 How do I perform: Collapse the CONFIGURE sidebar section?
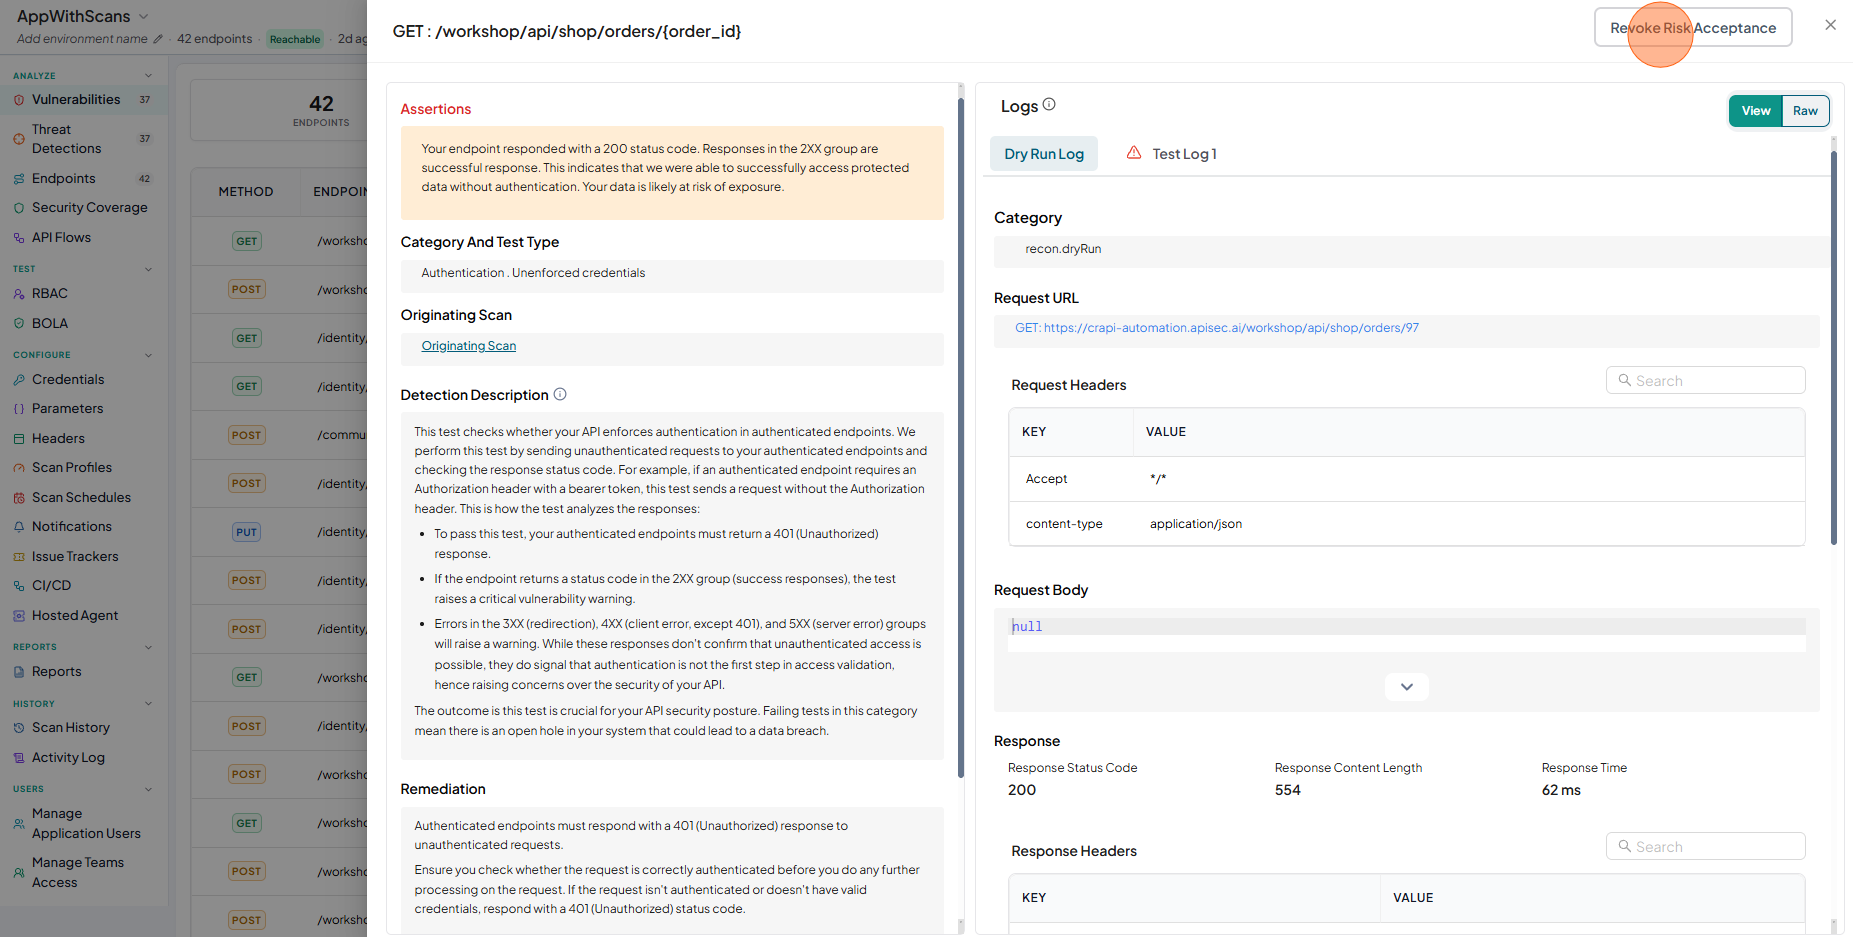click(x=149, y=355)
